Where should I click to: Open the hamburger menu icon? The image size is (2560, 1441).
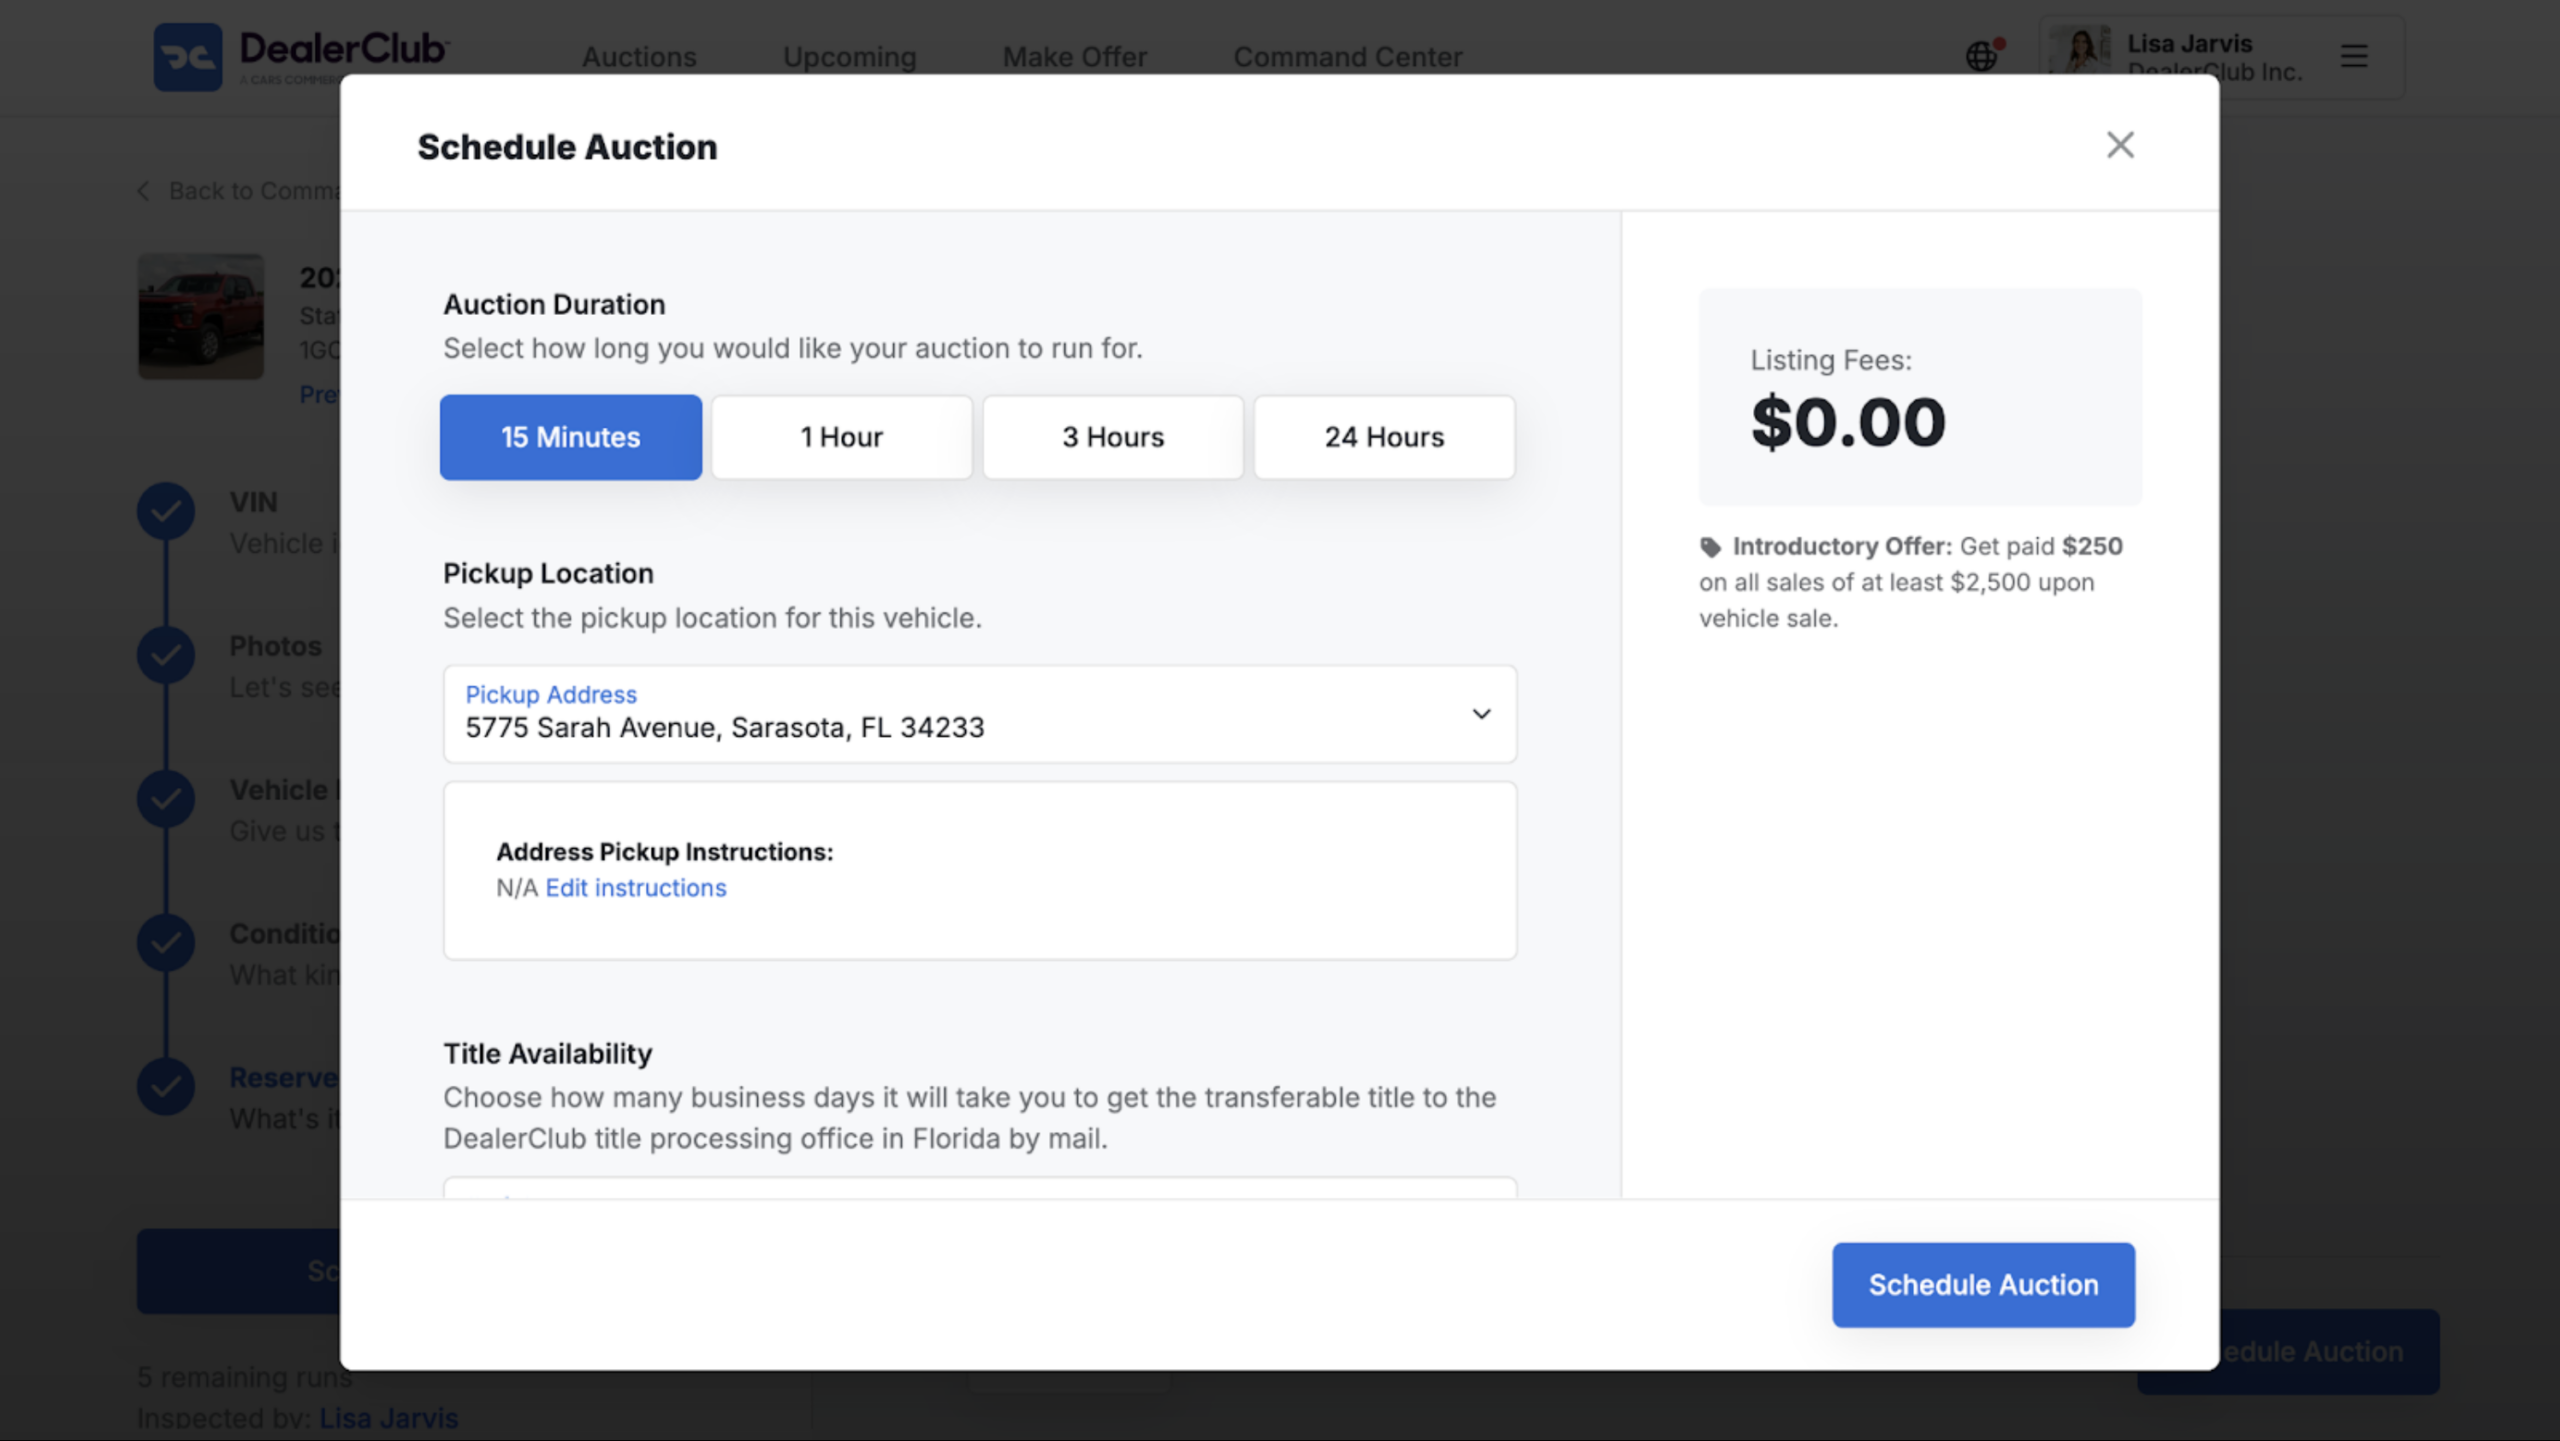pyautogui.click(x=2354, y=56)
